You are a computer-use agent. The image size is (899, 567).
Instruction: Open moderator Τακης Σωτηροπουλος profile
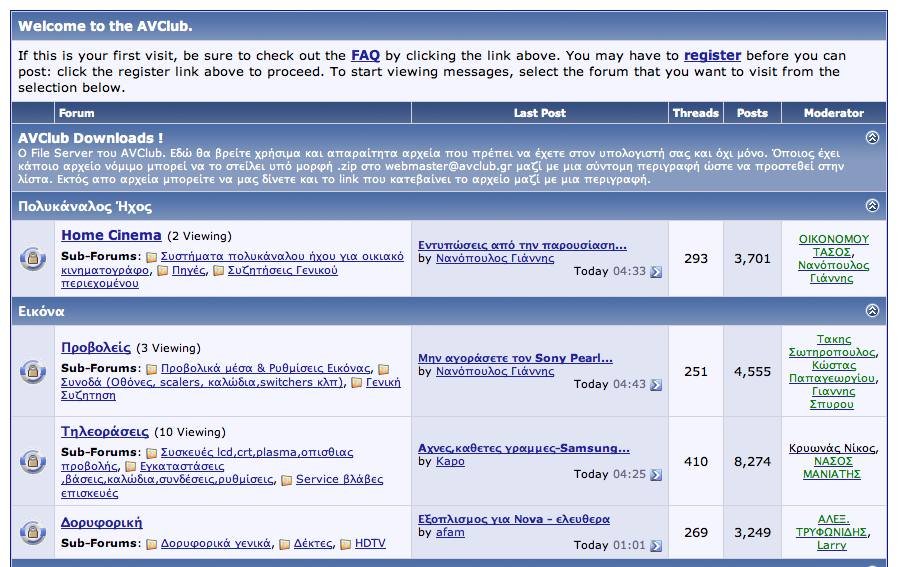click(832, 346)
